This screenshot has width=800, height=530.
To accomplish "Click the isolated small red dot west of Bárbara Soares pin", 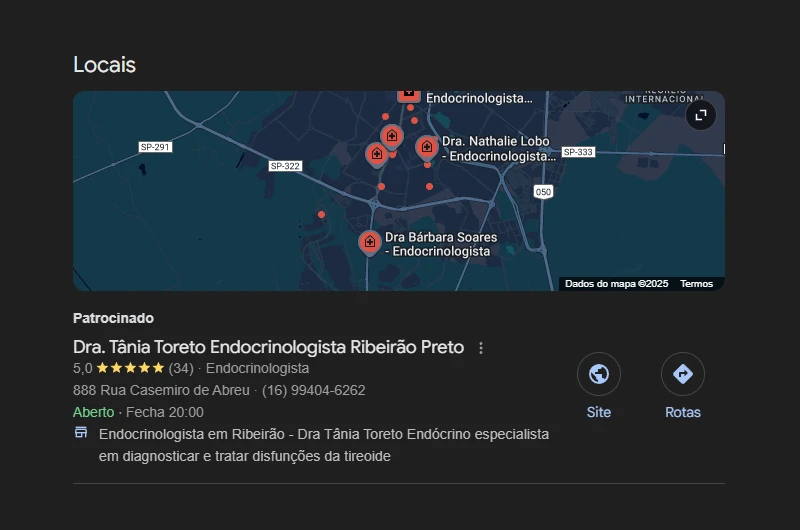I will tap(321, 214).
